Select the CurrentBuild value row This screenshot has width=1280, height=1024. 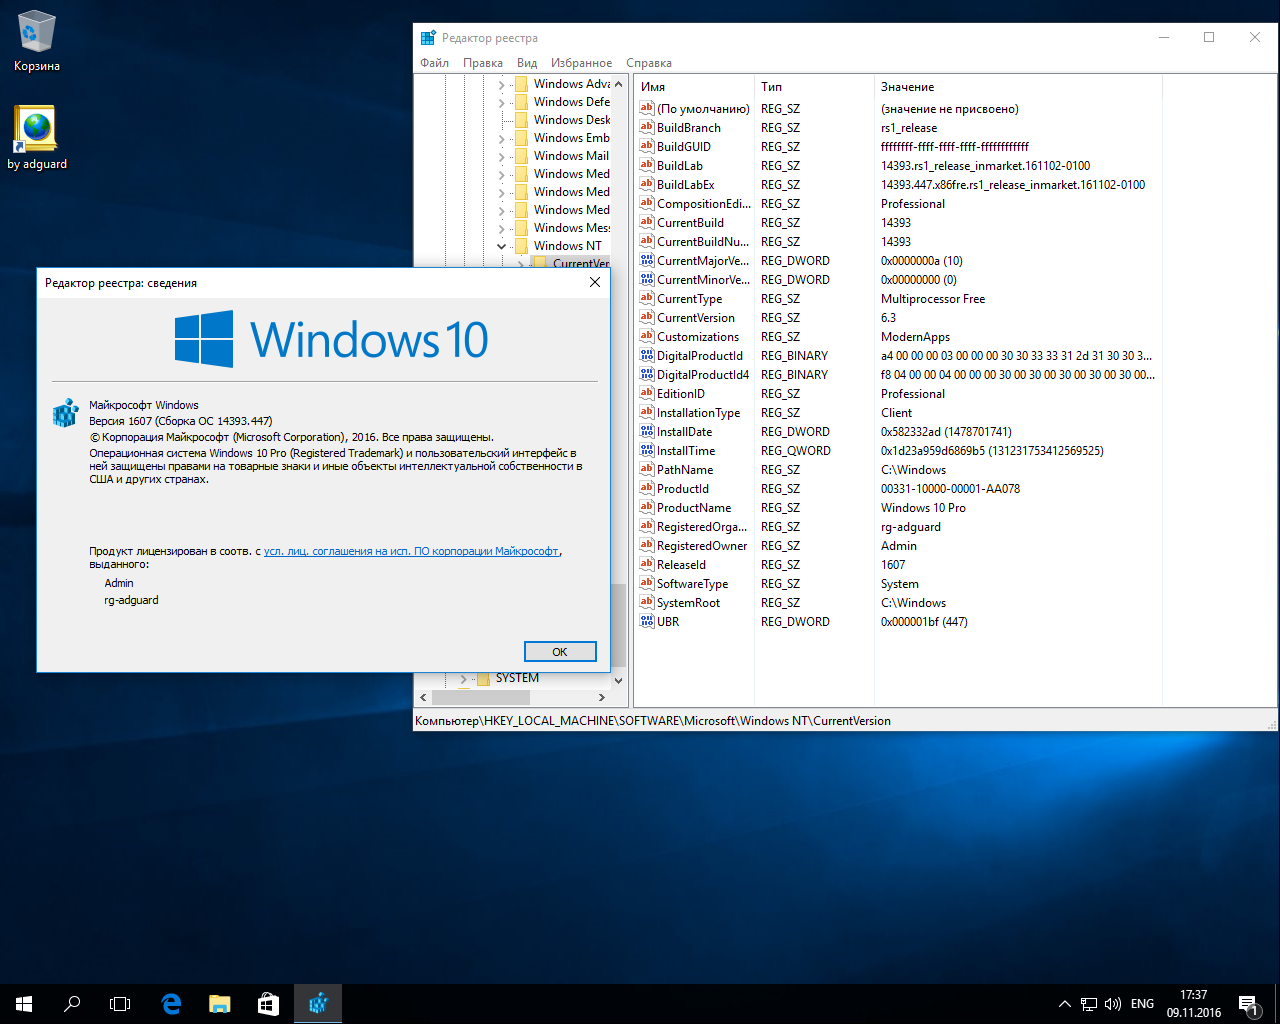click(x=897, y=223)
